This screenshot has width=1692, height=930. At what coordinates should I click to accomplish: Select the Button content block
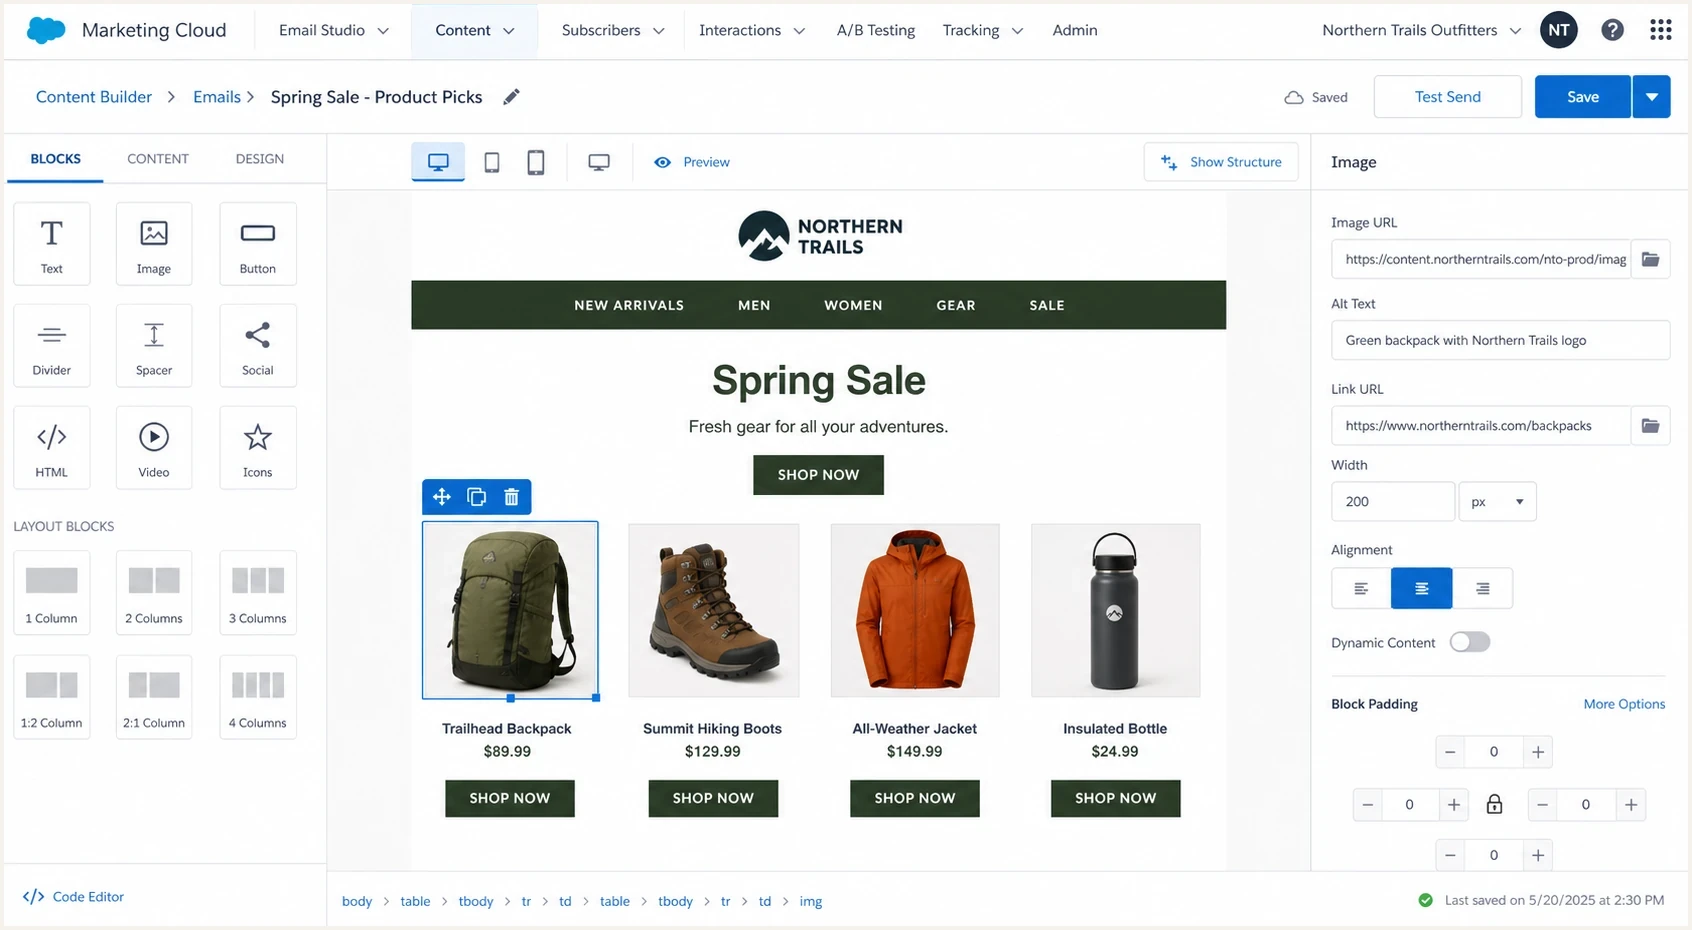(258, 244)
